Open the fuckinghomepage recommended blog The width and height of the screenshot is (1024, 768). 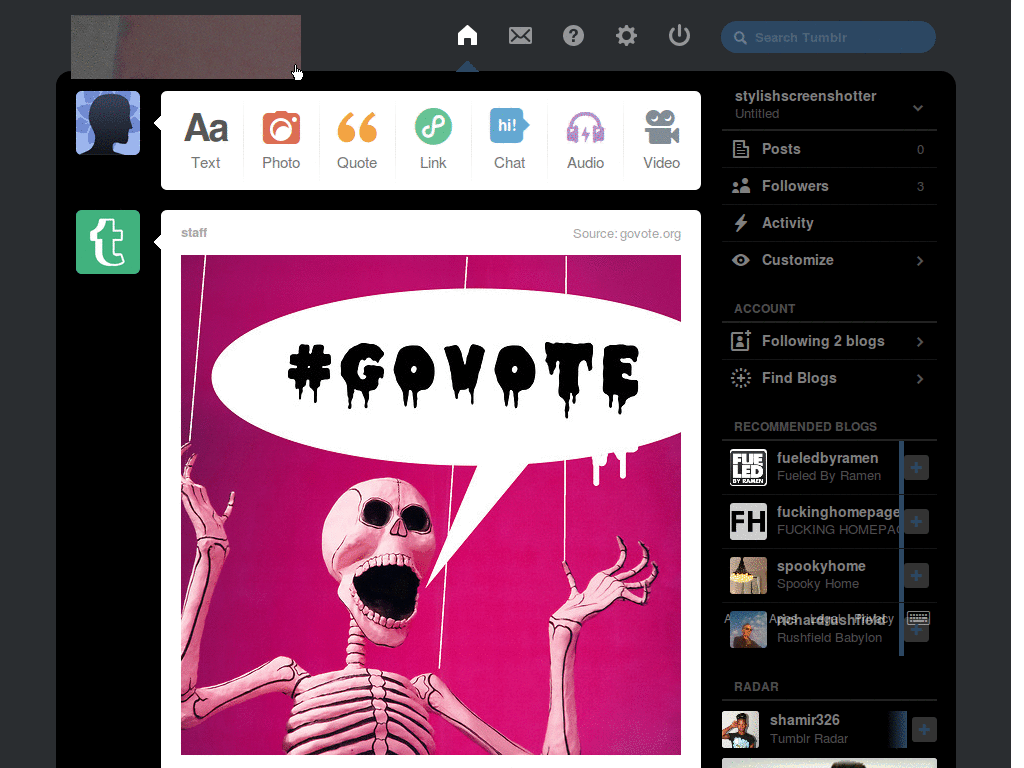838,512
